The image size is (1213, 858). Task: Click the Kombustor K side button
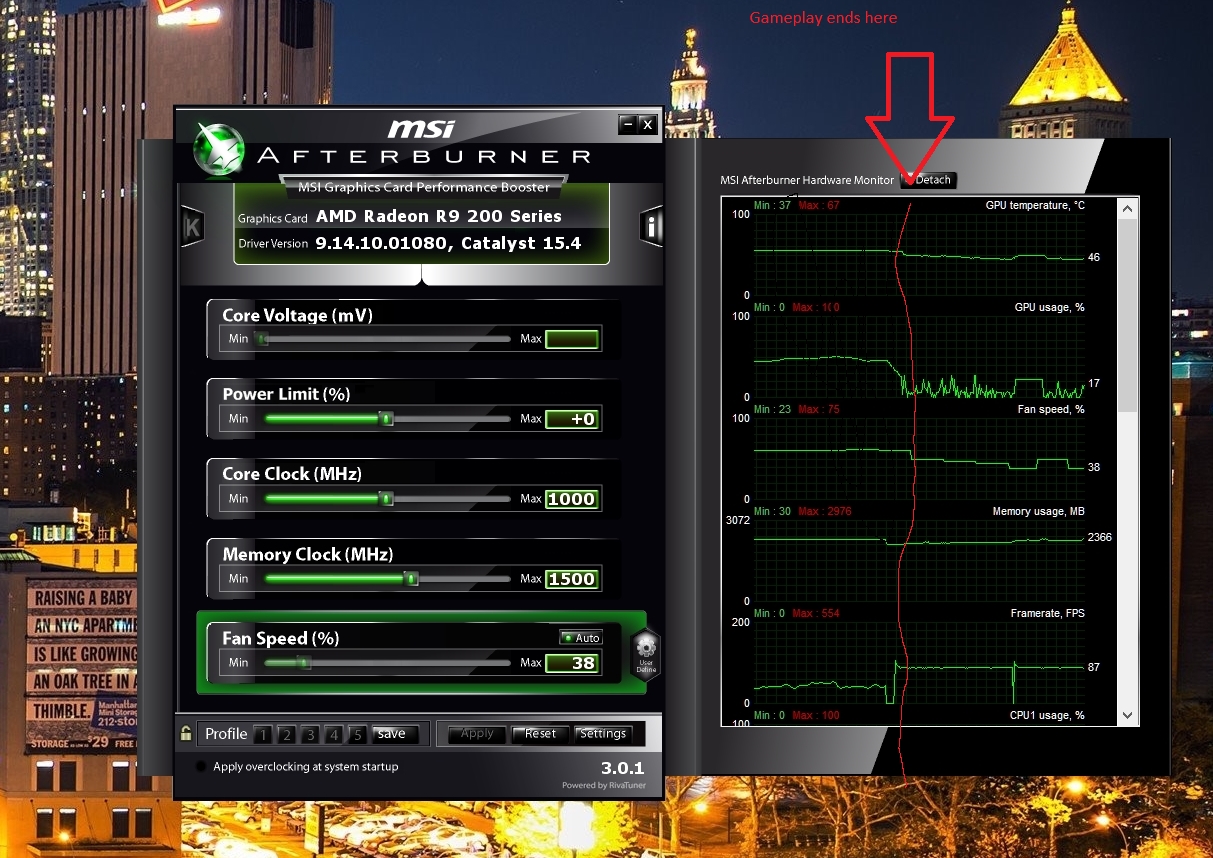pyautogui.click(x=192, y=227)
